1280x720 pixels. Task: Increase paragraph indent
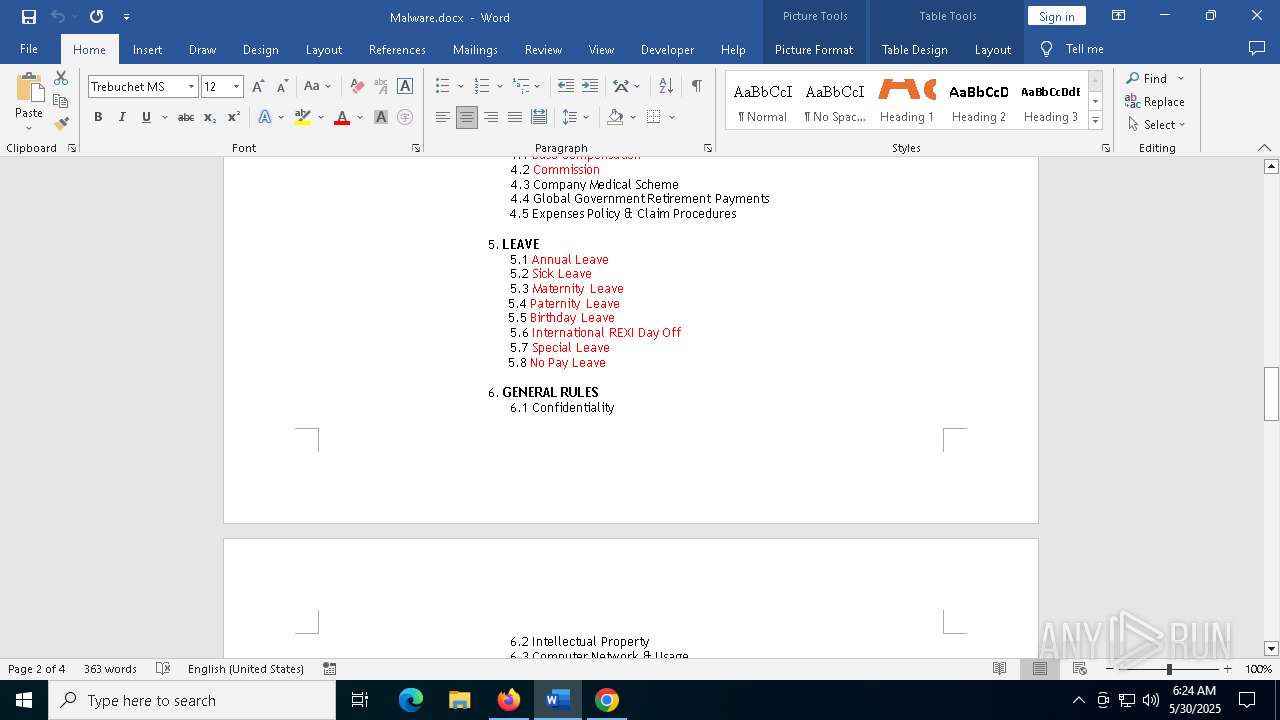tap(590, 86)
